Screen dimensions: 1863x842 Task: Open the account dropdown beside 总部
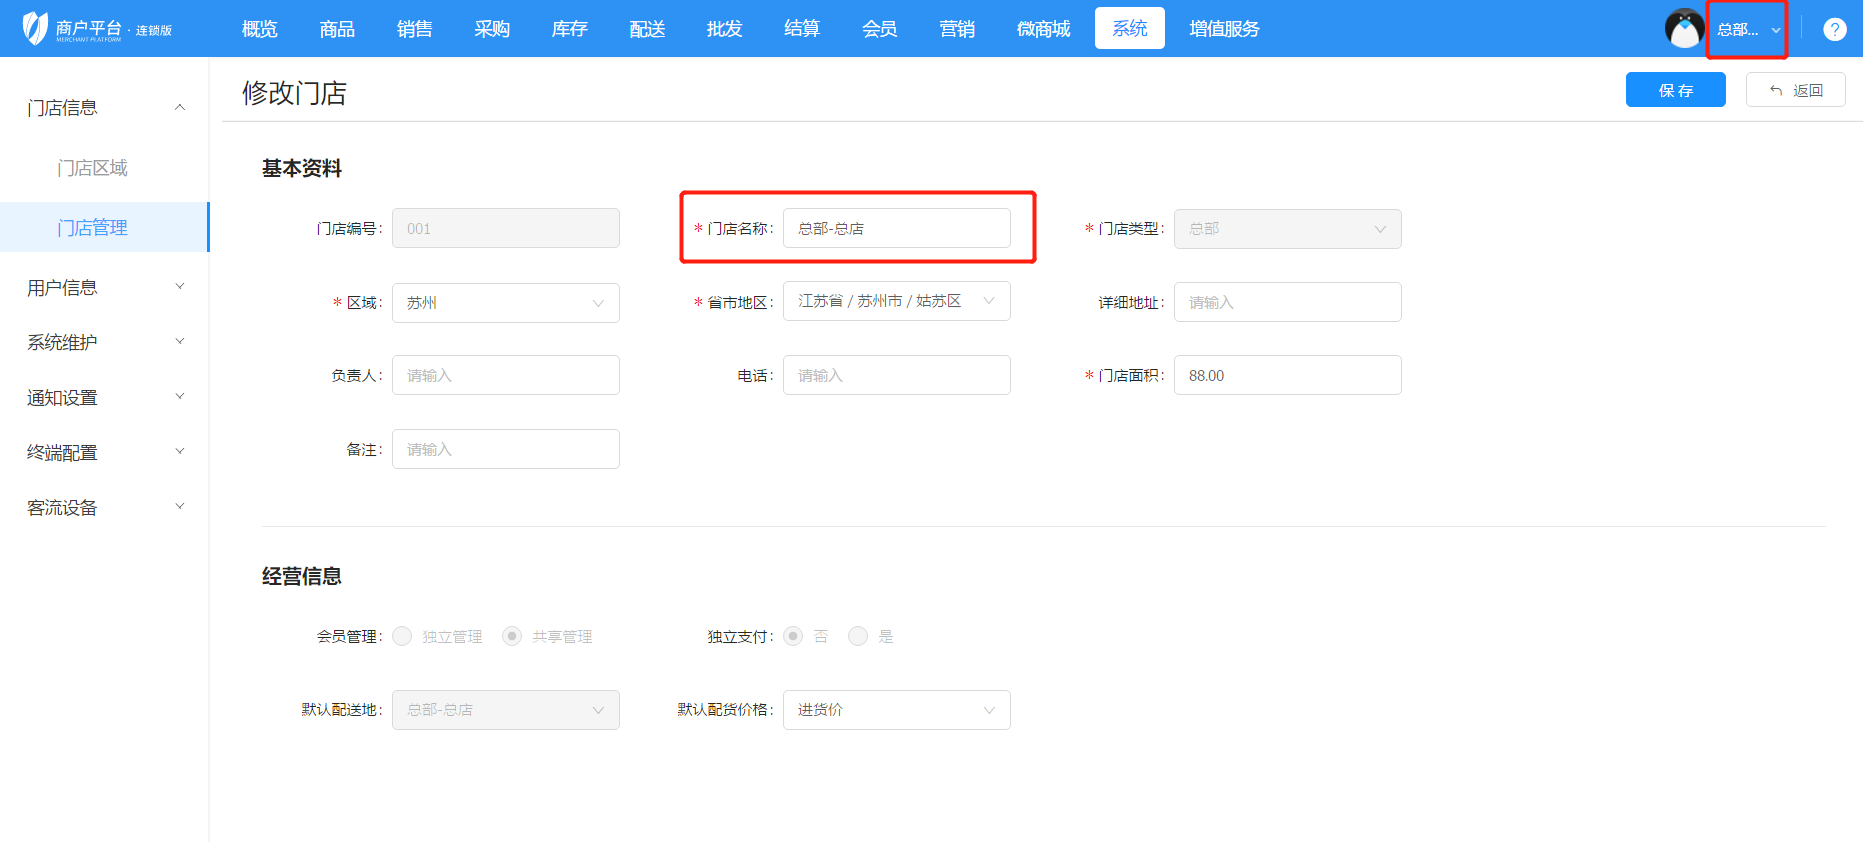1748,30
